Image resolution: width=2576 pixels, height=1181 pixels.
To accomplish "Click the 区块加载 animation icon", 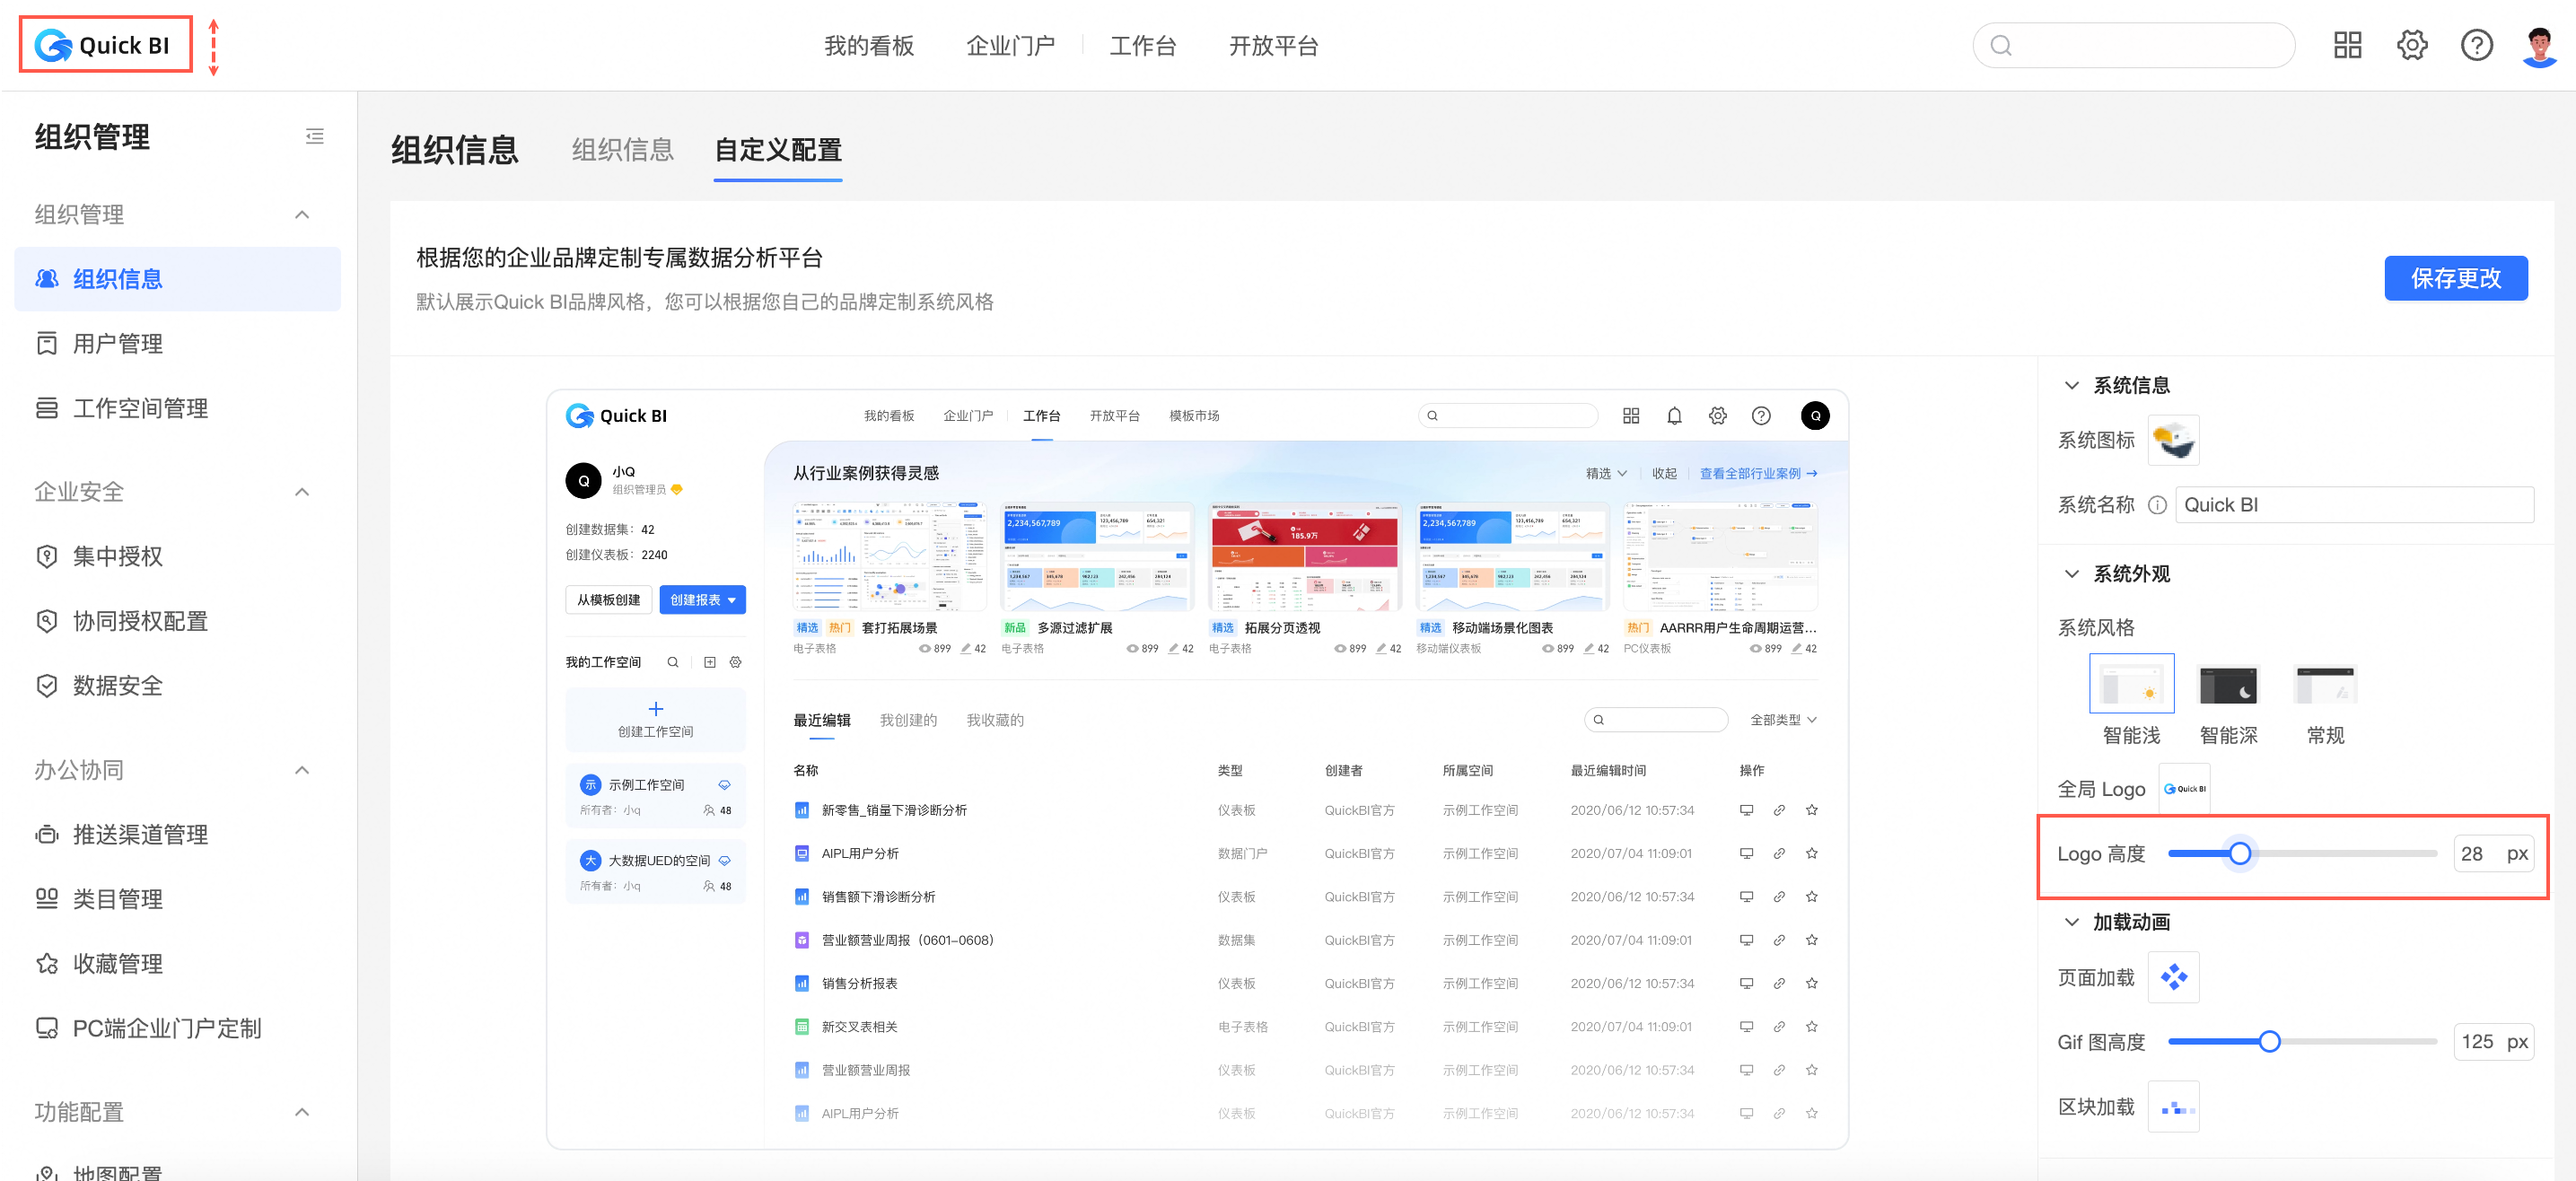I will point(2173,1107).
